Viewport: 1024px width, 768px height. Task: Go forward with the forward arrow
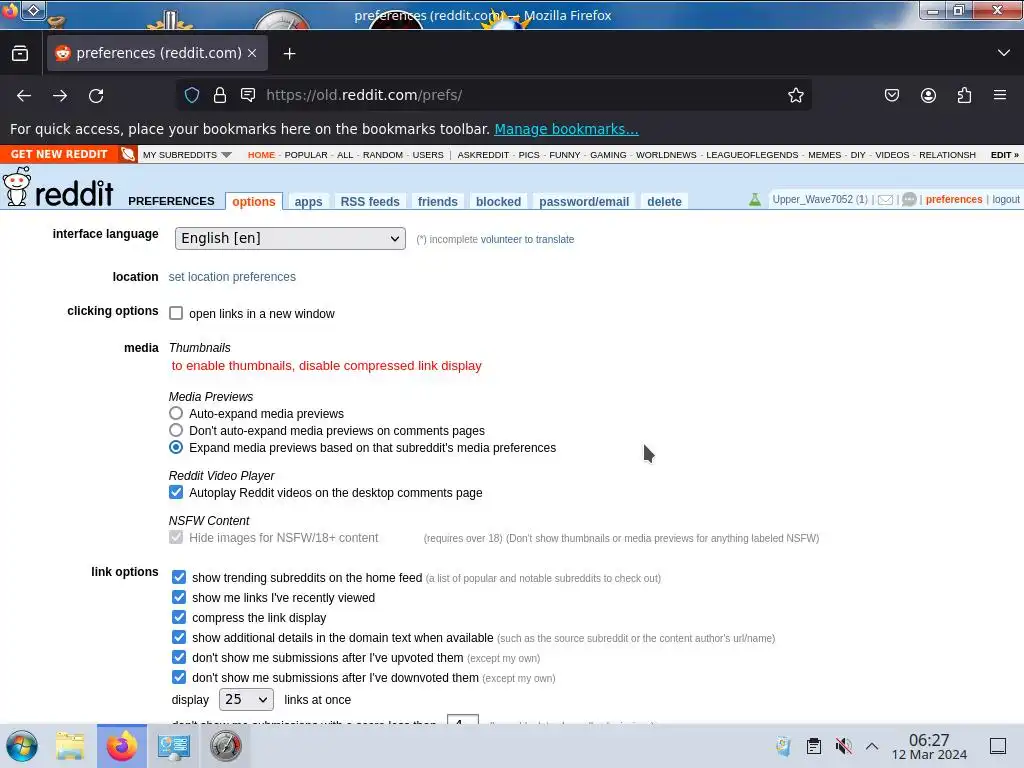[60, 95]
